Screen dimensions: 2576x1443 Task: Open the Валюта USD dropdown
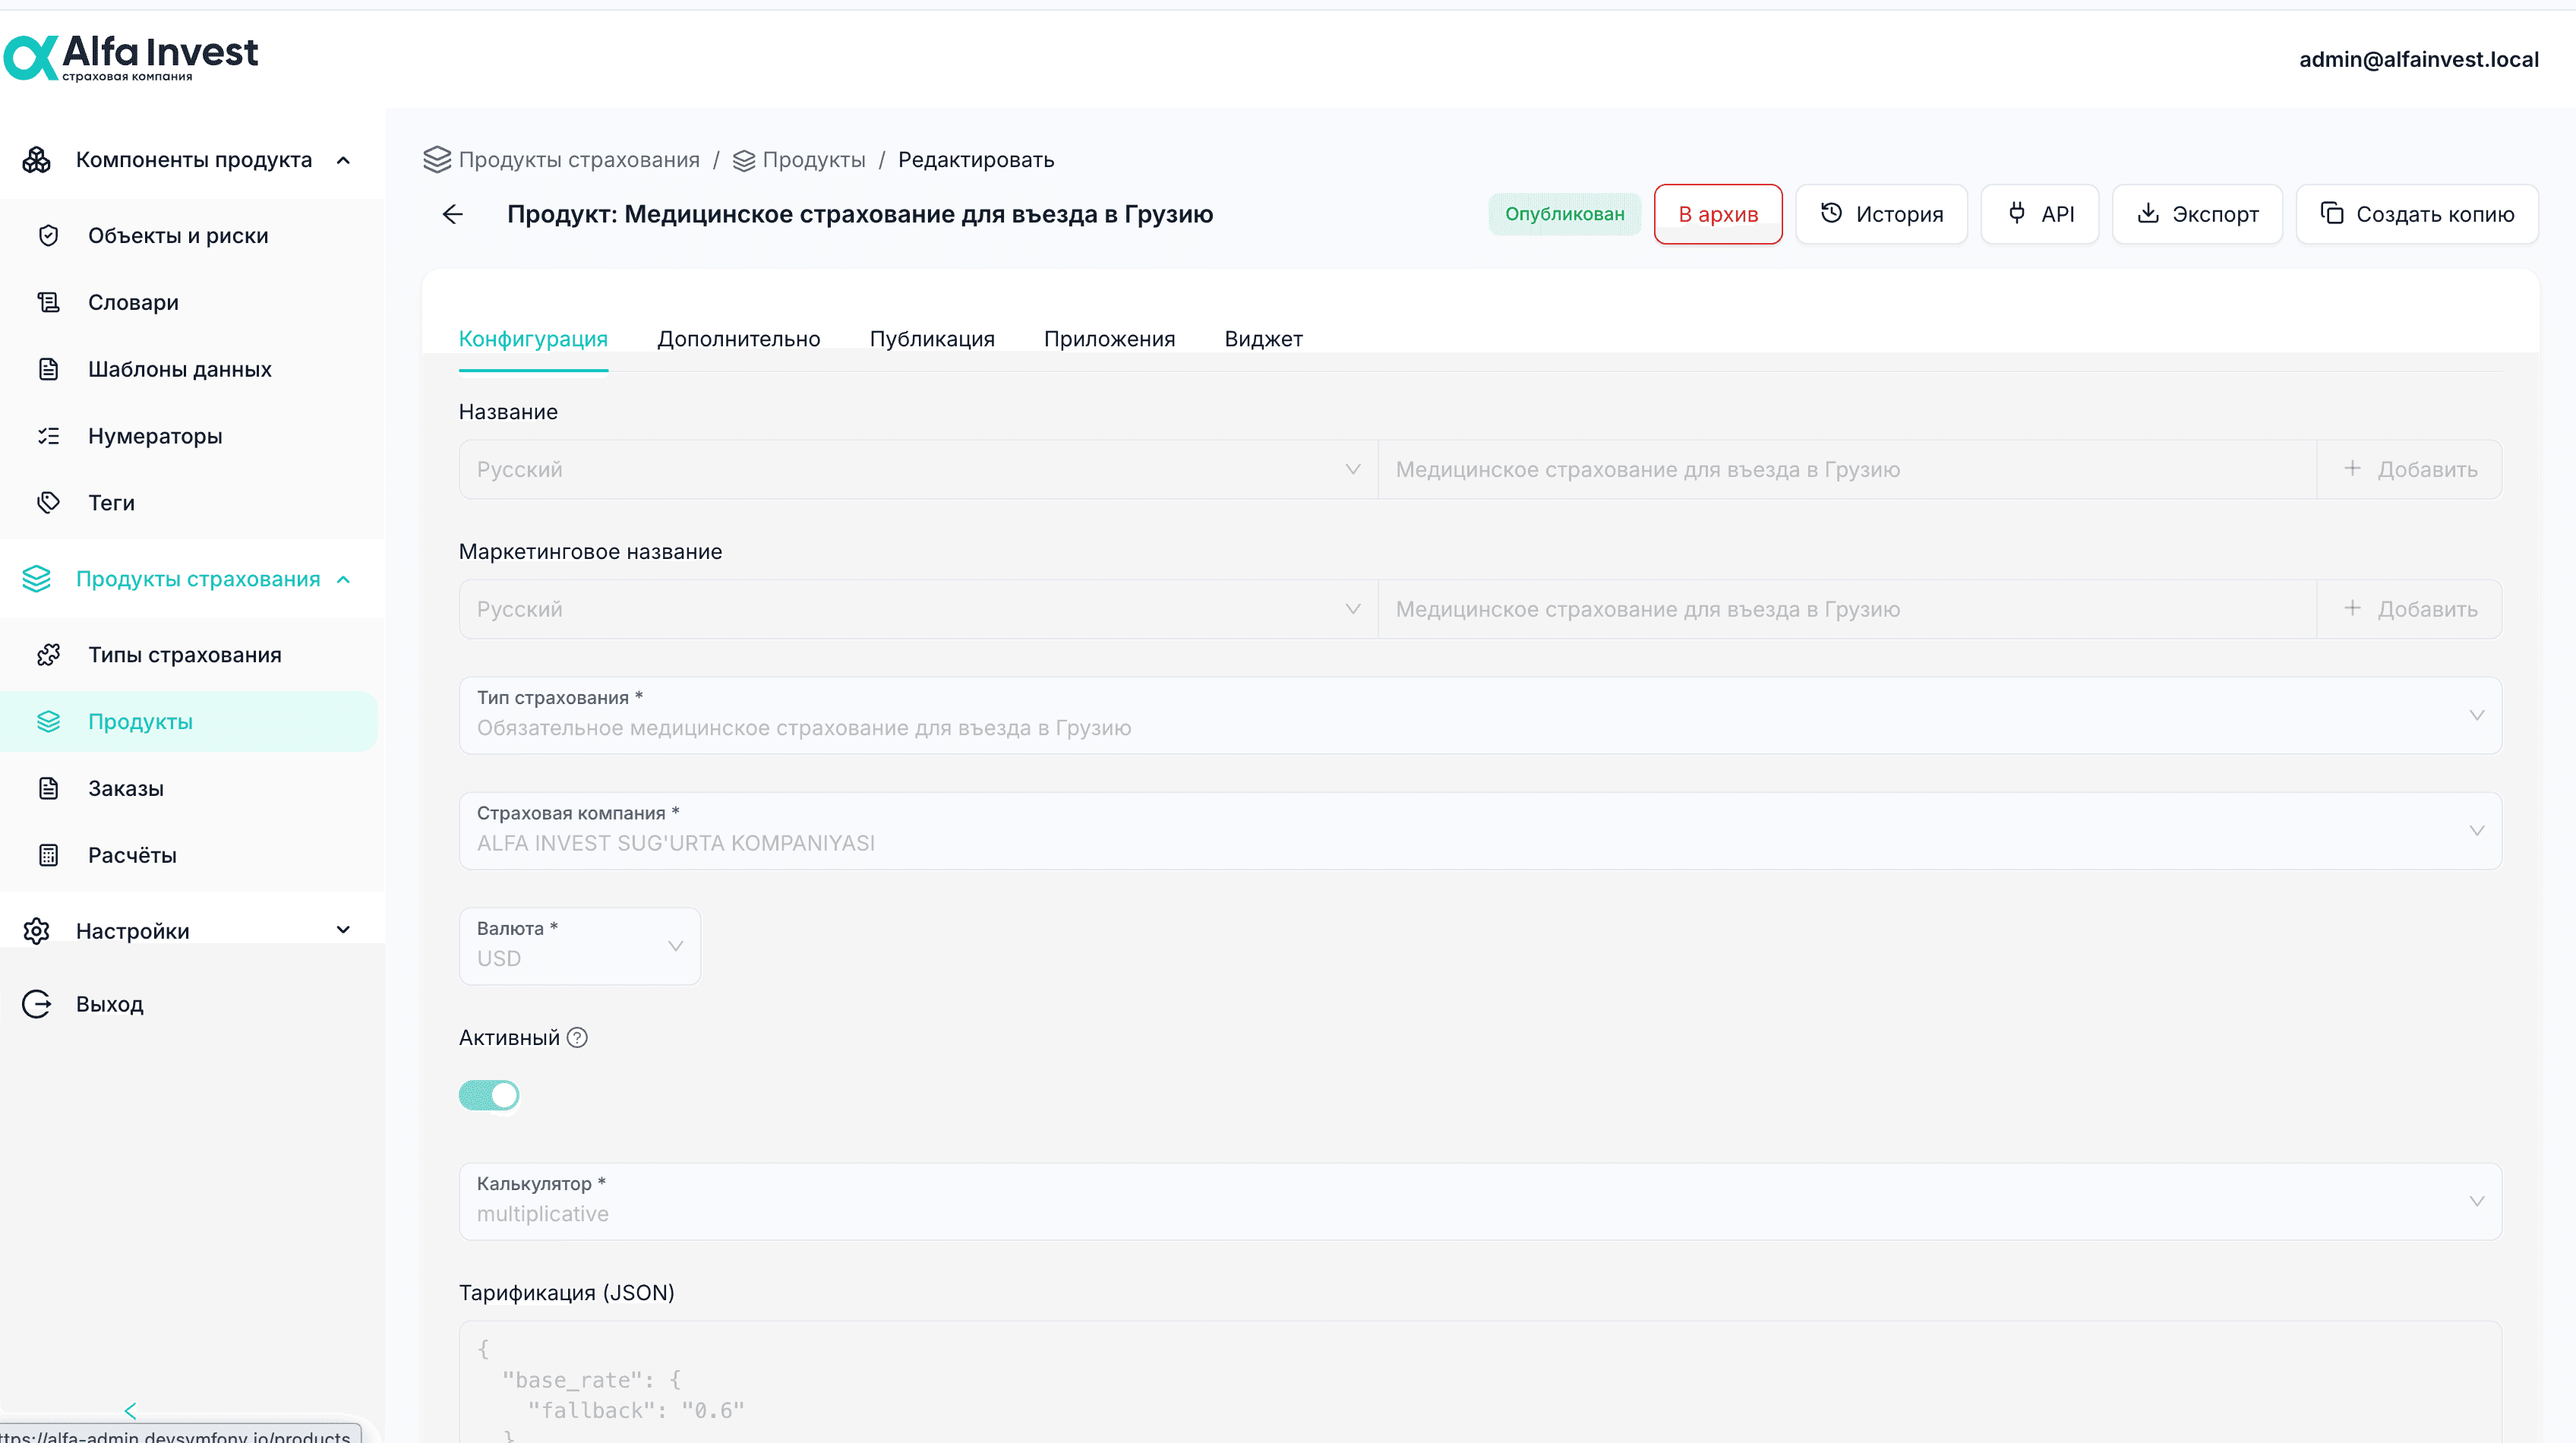[x=580, y=946]
